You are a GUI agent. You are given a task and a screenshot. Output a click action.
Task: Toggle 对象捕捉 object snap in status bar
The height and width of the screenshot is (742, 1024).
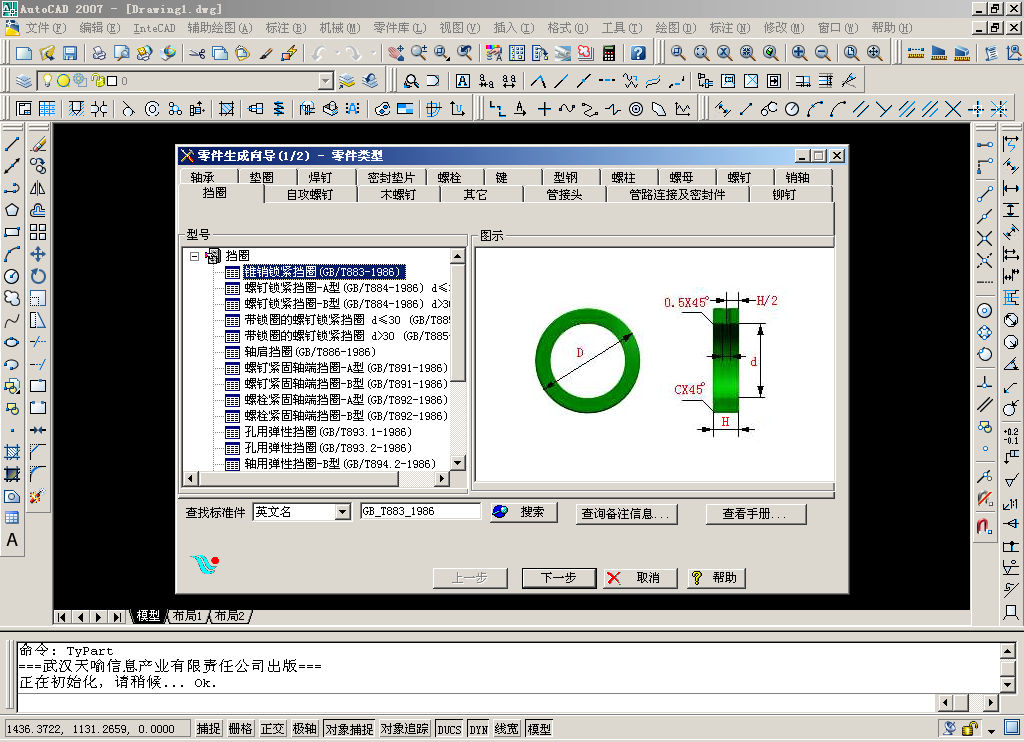click(x=349, y=728)
